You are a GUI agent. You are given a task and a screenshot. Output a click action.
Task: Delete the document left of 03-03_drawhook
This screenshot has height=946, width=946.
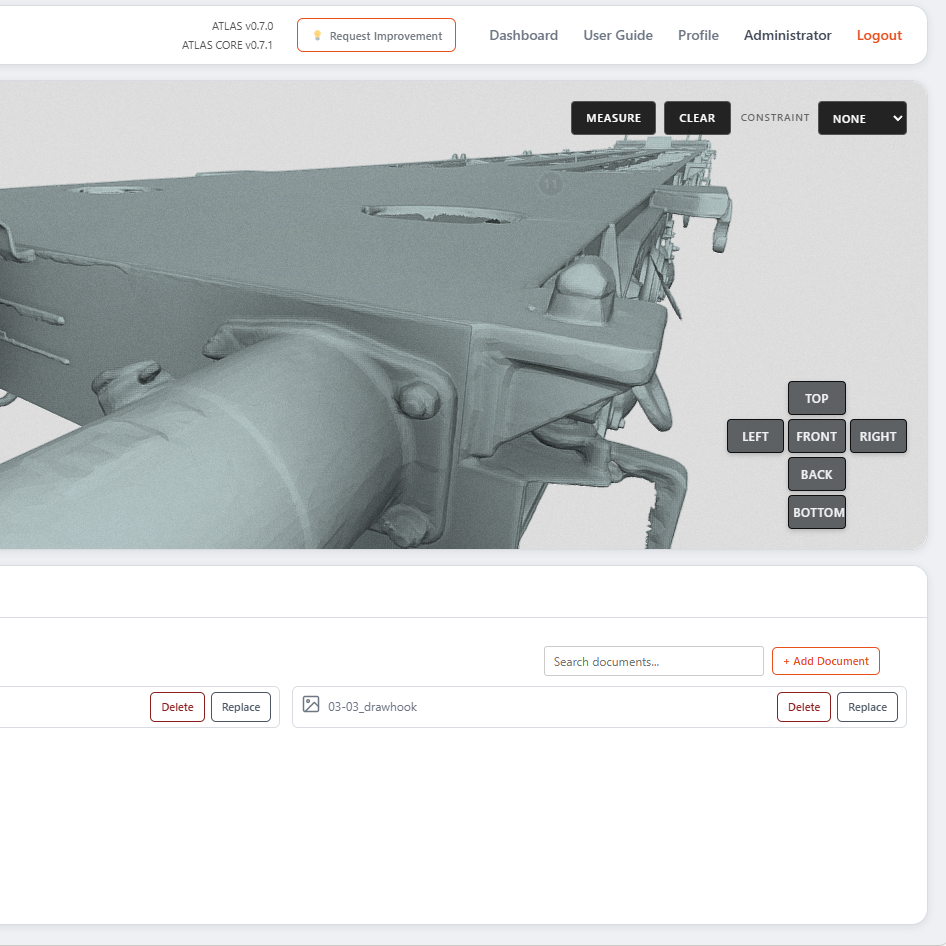(x=177, y=707)
